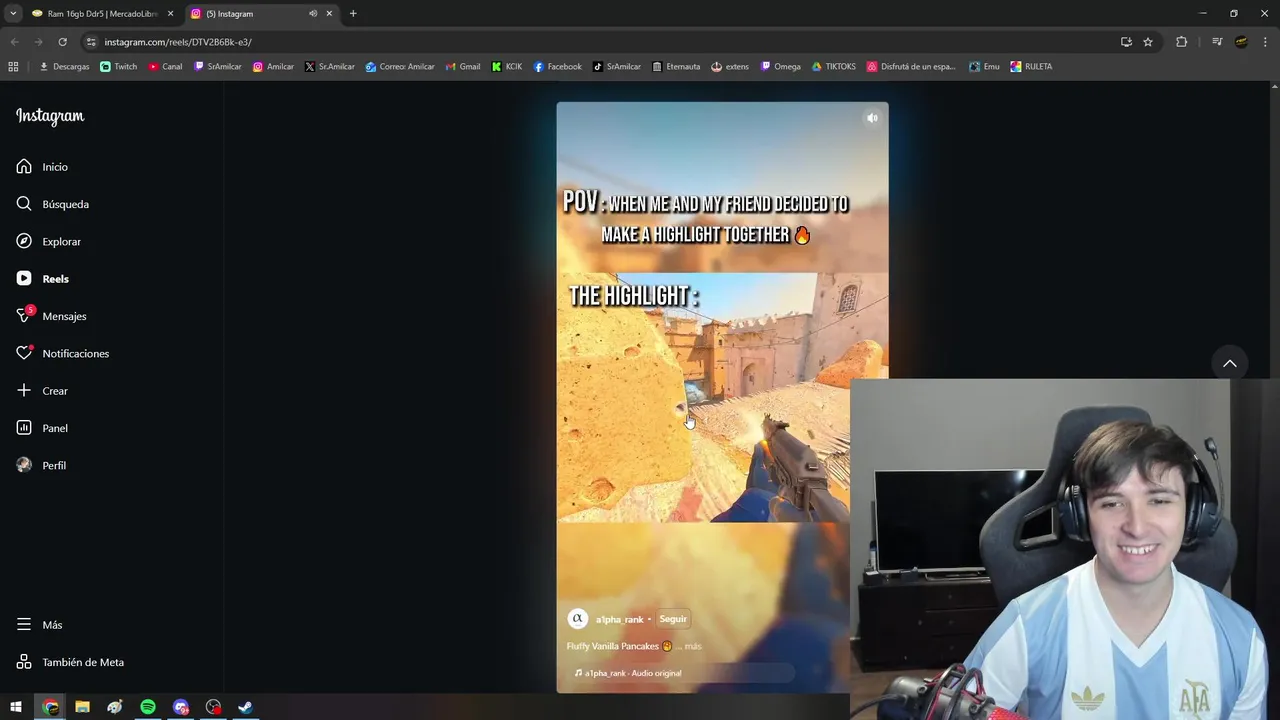Open RULETA bookmark
The height and width of the screenshot is (720, 1280).
[x=1031, y=67]
